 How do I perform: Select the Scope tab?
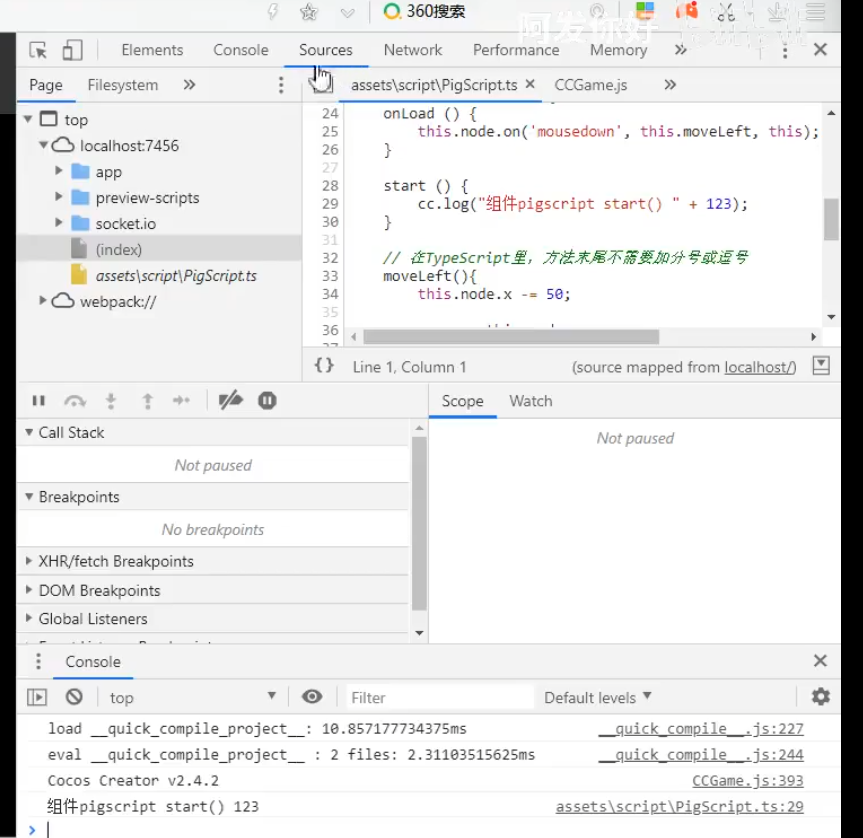point(462,401)
